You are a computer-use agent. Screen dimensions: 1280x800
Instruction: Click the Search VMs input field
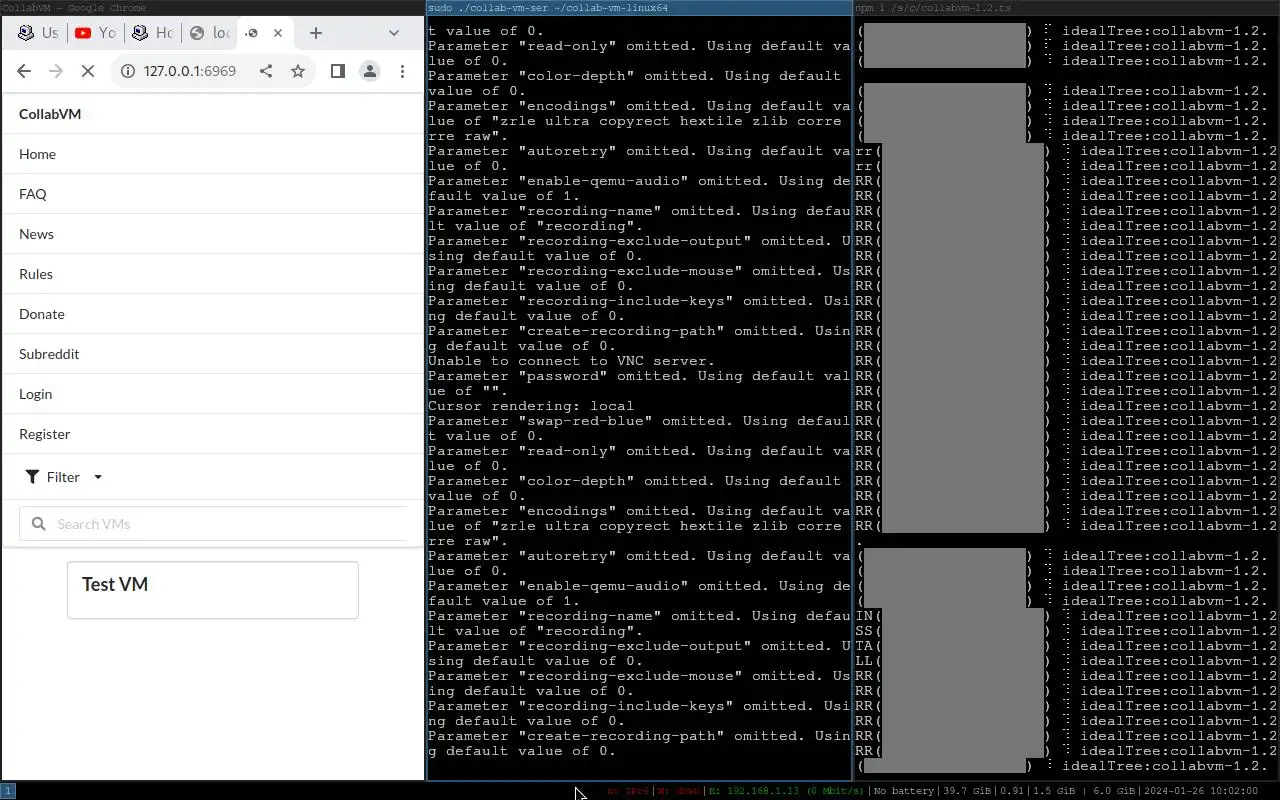[x=213, y=524]
